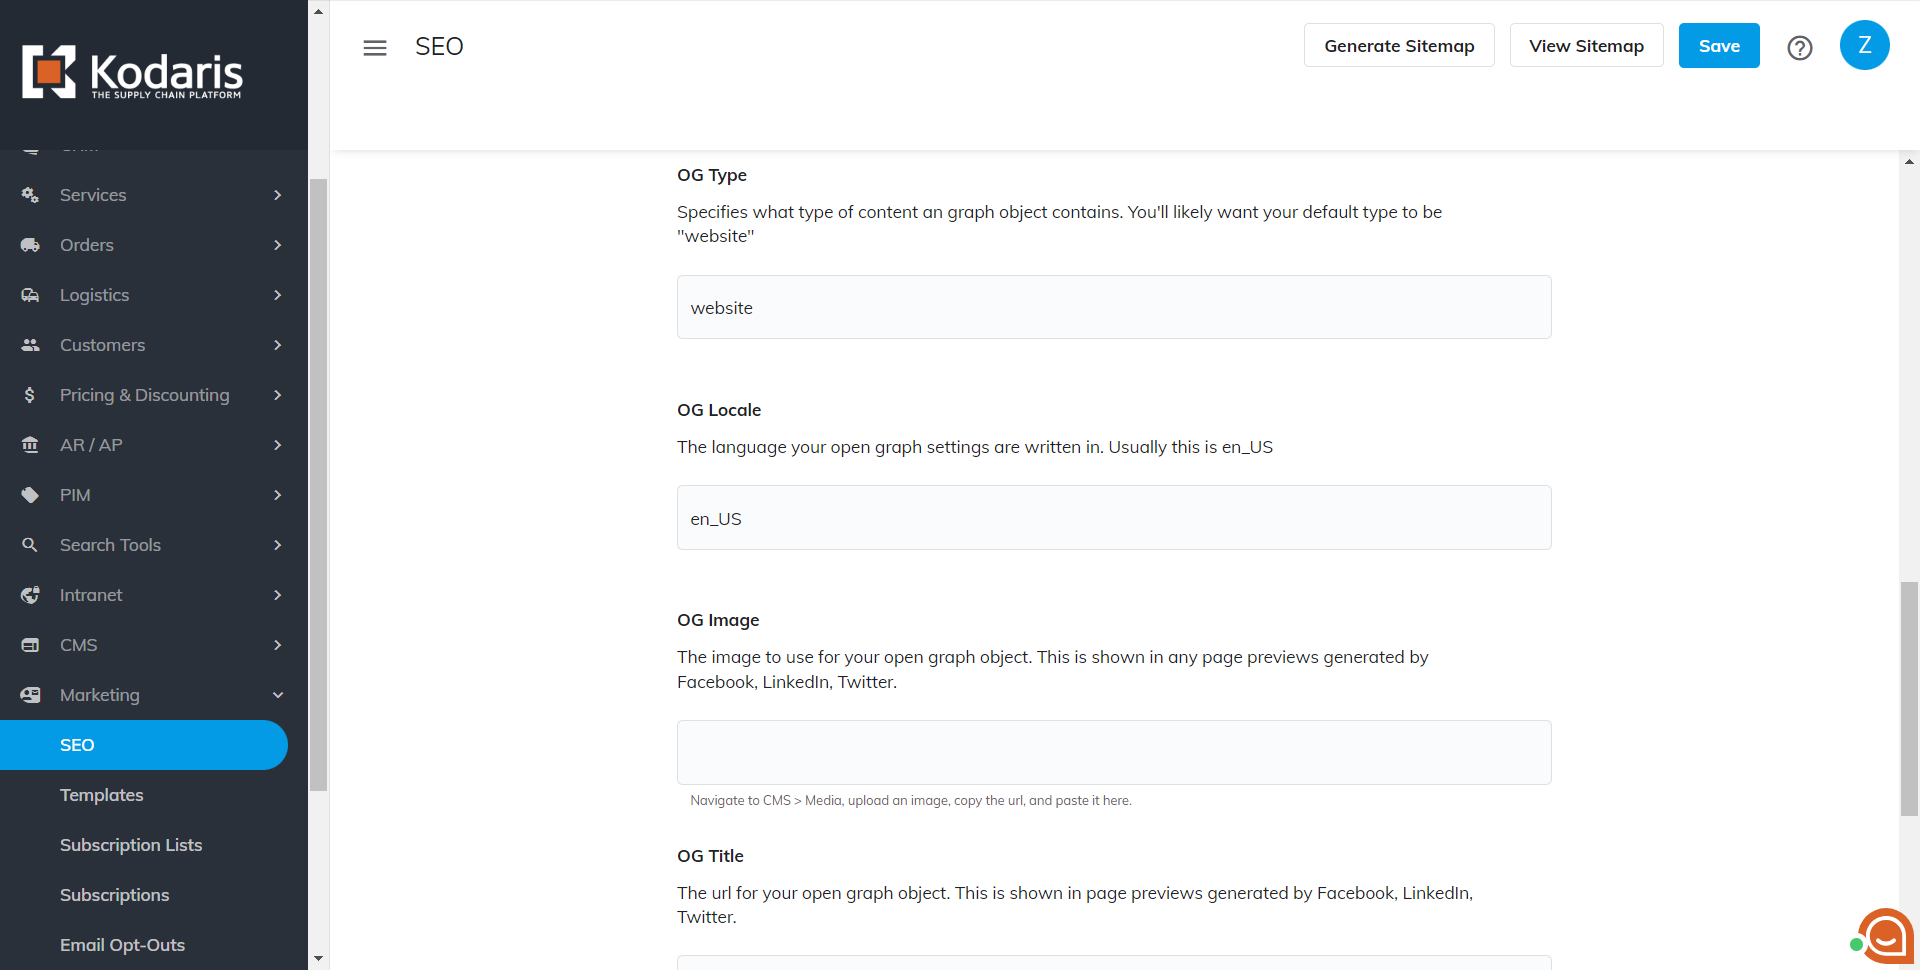Expand the Services chevron

[x=278, y=195]
